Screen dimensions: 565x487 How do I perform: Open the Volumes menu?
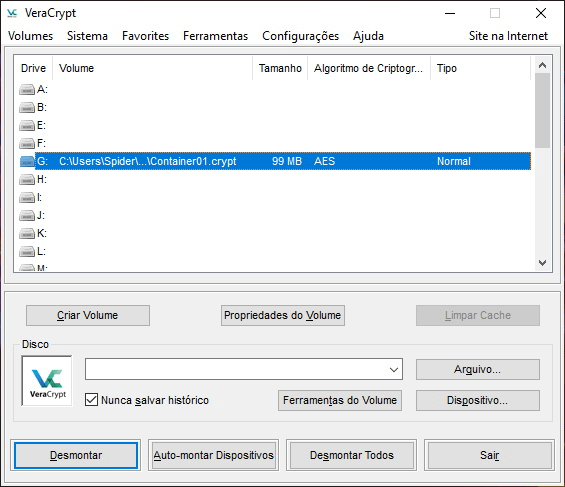[30, 36]
